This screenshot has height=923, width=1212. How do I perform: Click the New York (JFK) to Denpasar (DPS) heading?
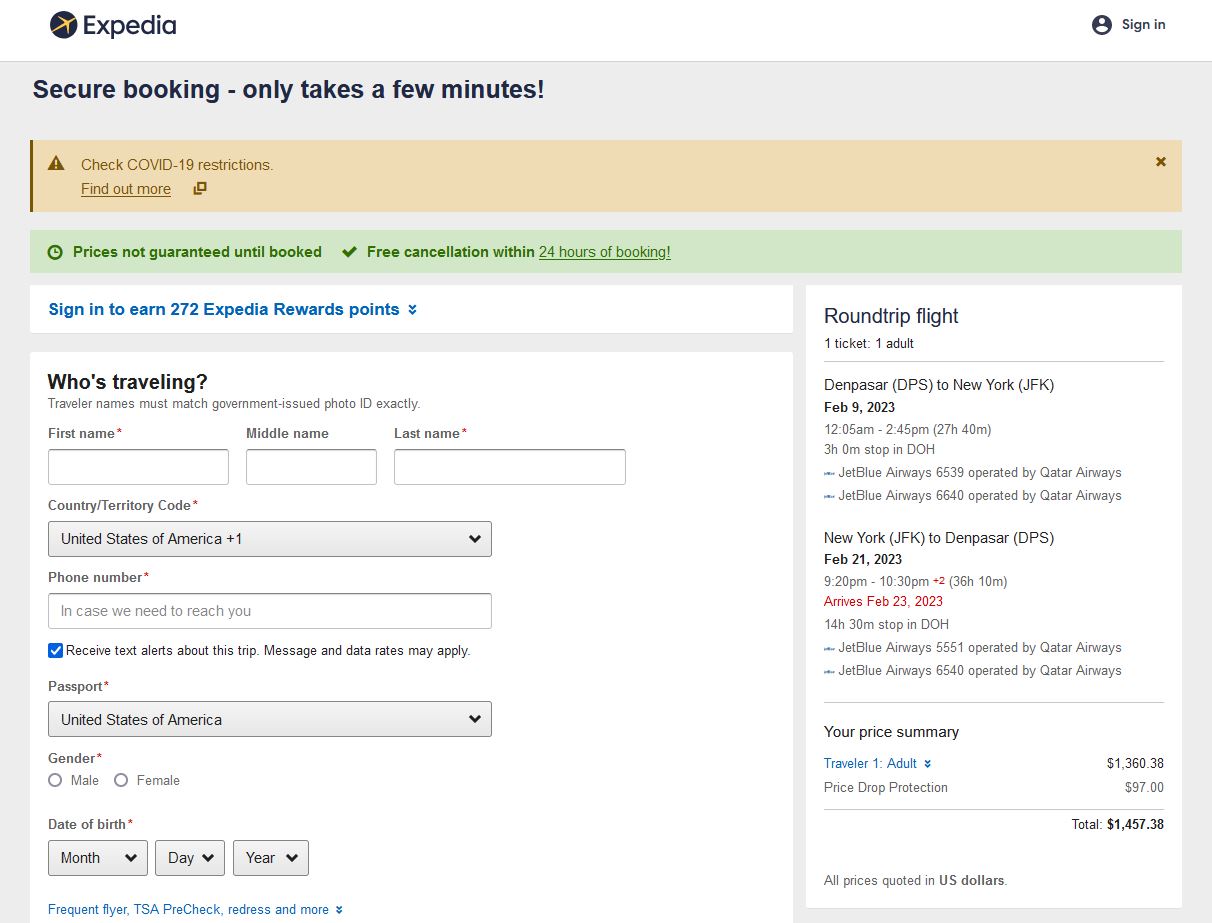point(939,538)
